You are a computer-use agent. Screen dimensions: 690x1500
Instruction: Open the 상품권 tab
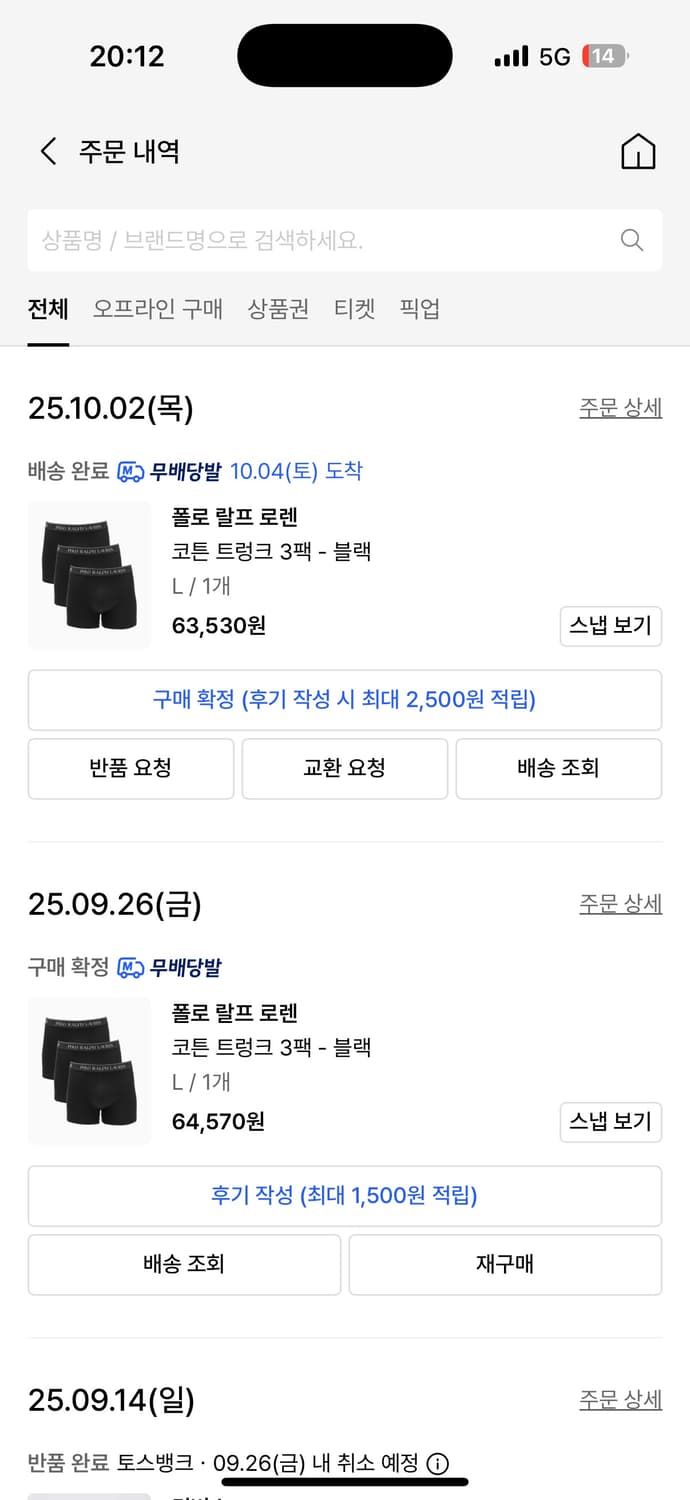click(278, 309)
